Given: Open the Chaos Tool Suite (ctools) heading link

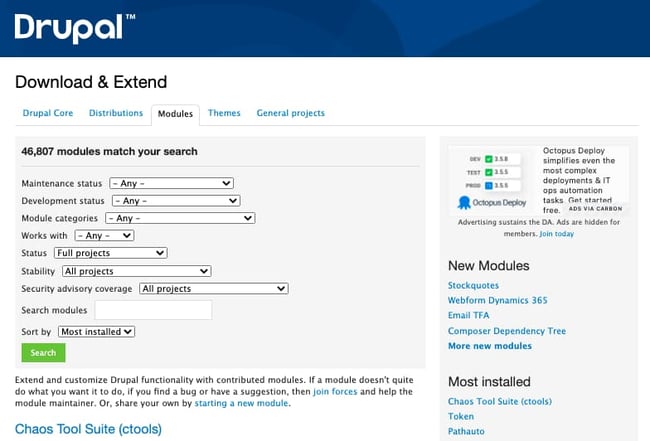Looking at the screenshot, I should coord(88,429).
